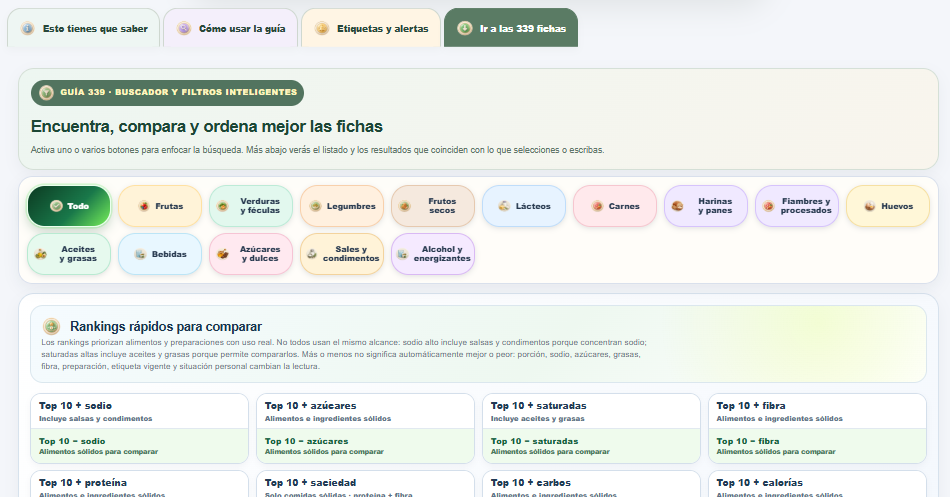The image size is (950, 497).
Task: Show the 'Top 10 + calorías' ranking
Action: pyautogui.click(x=817, y=484)
